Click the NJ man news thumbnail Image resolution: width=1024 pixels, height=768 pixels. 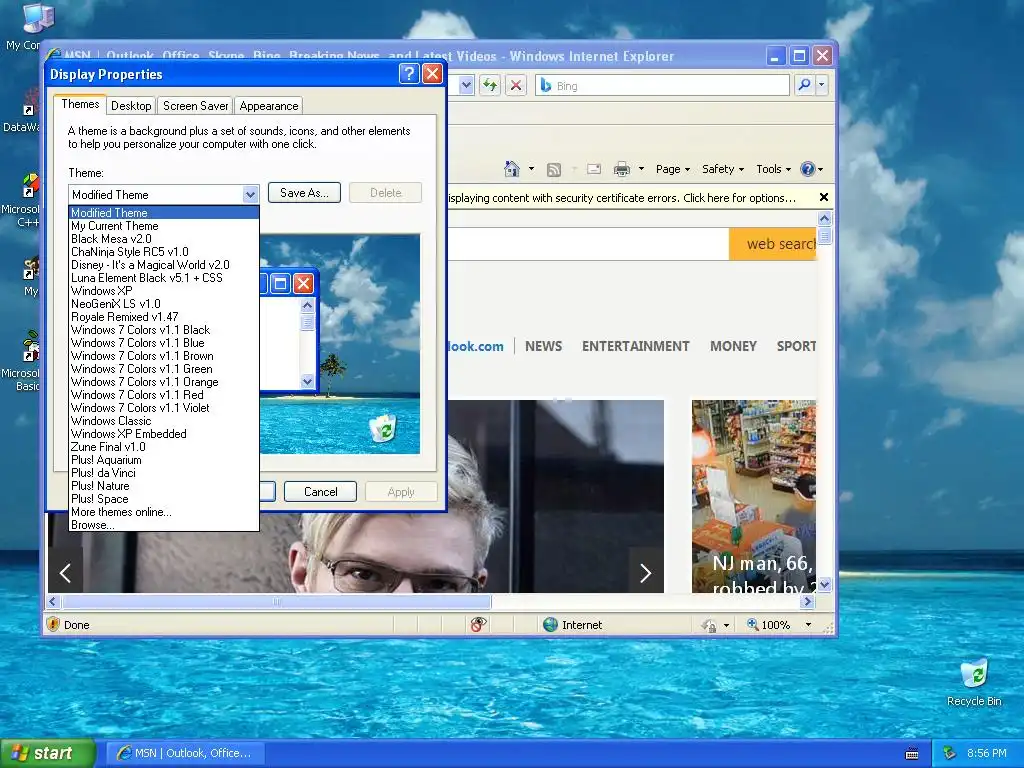click(x=754, y=496)
